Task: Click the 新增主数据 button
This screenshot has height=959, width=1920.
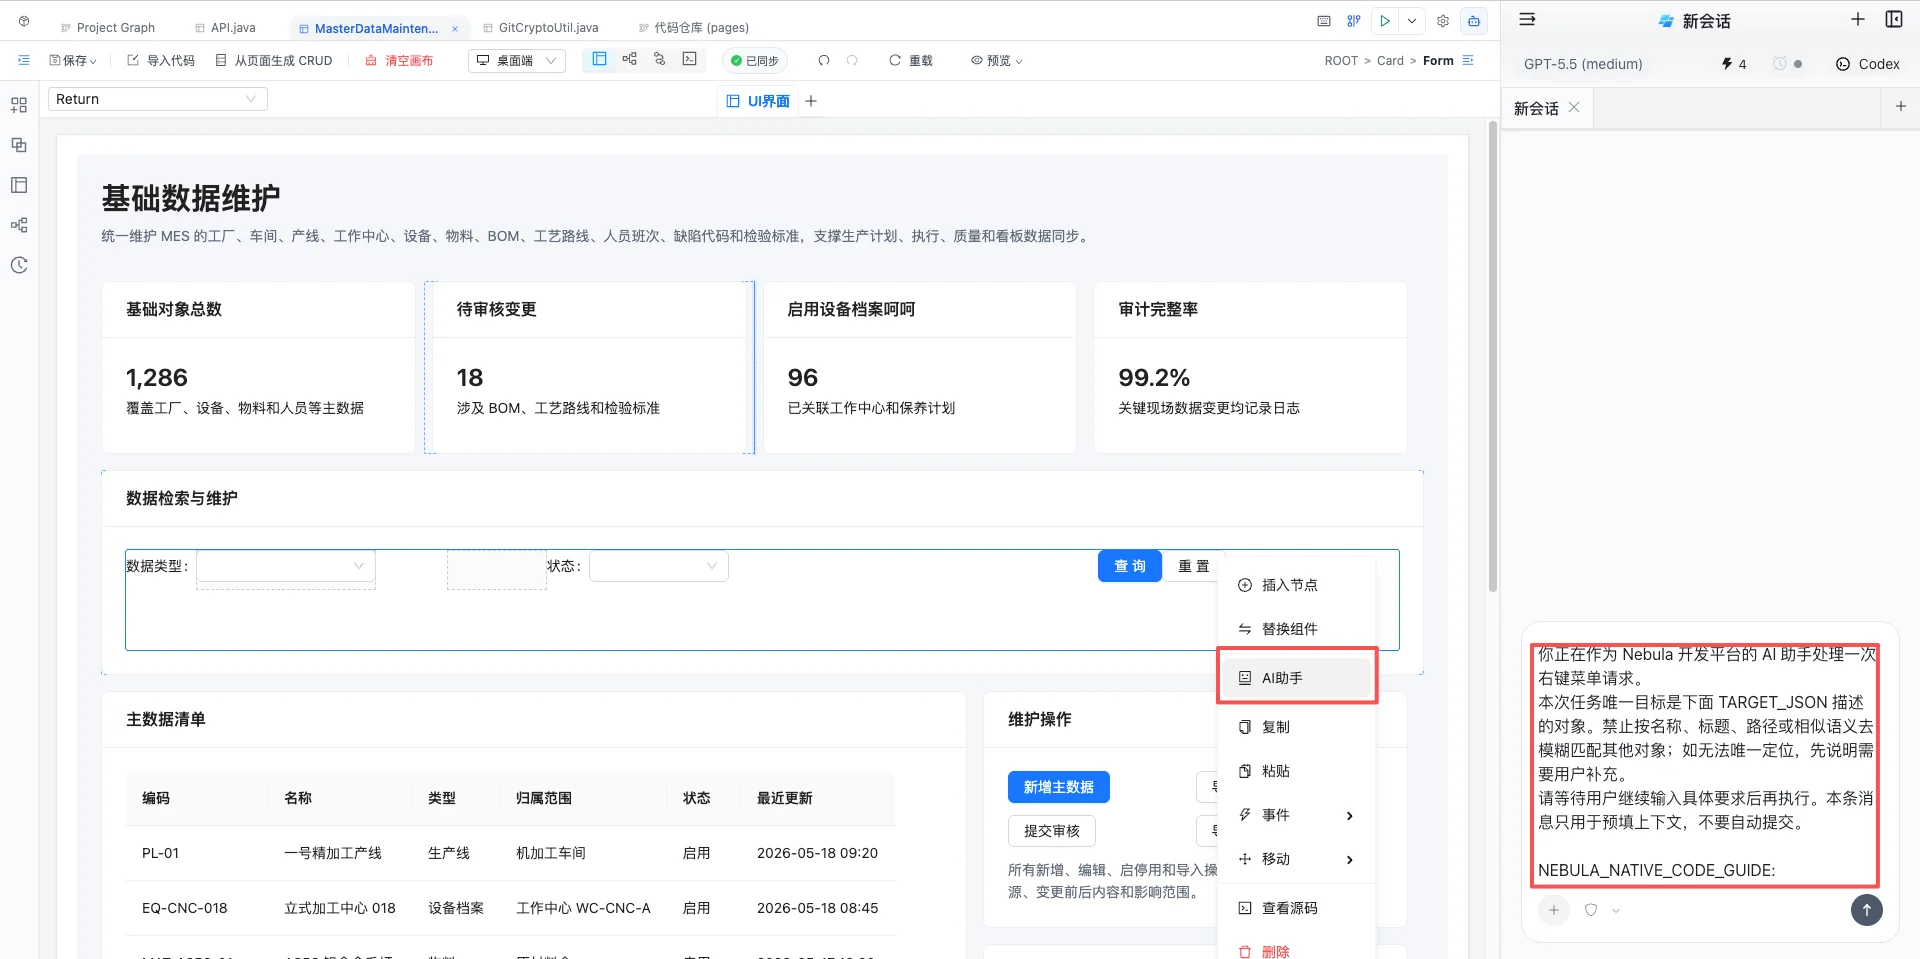Action: coord(1059,787)
